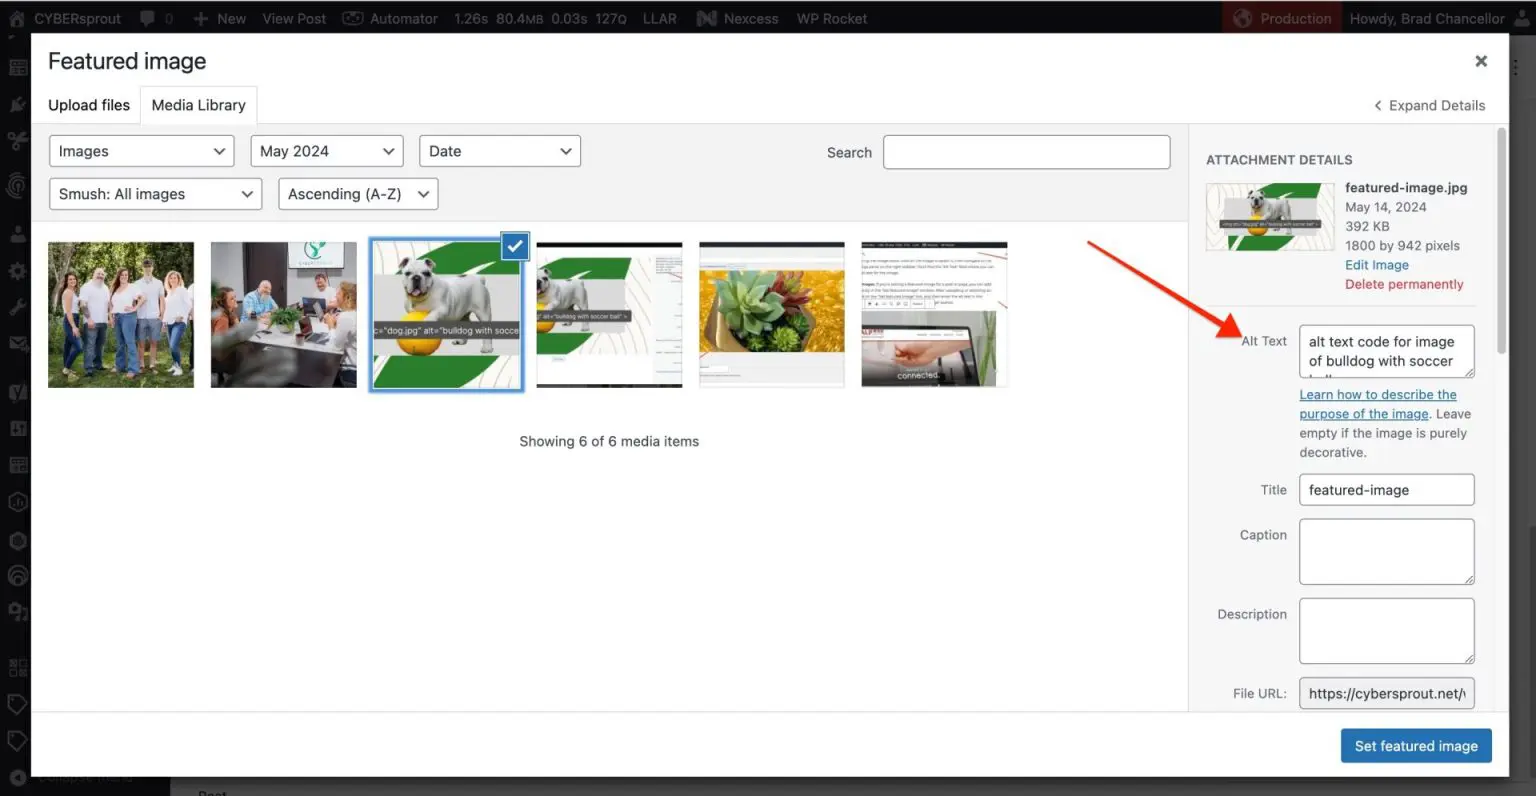
Task: Click the plus New icon in admin bar
Action: 201,18
